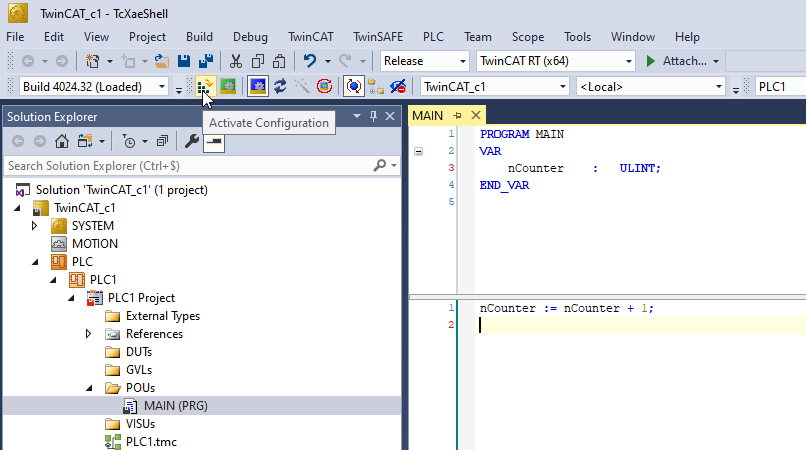Expand the SYSTEM tree node
806x450 pixels.
pos(35,226)
